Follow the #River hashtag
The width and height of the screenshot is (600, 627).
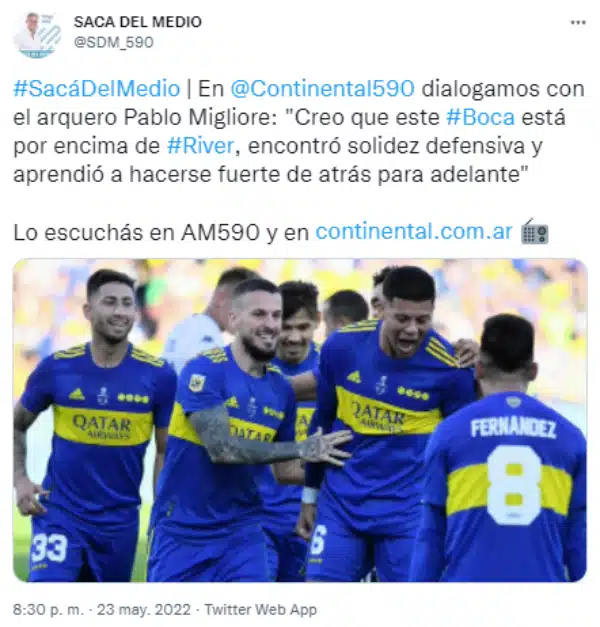click(x=200, y=146)
